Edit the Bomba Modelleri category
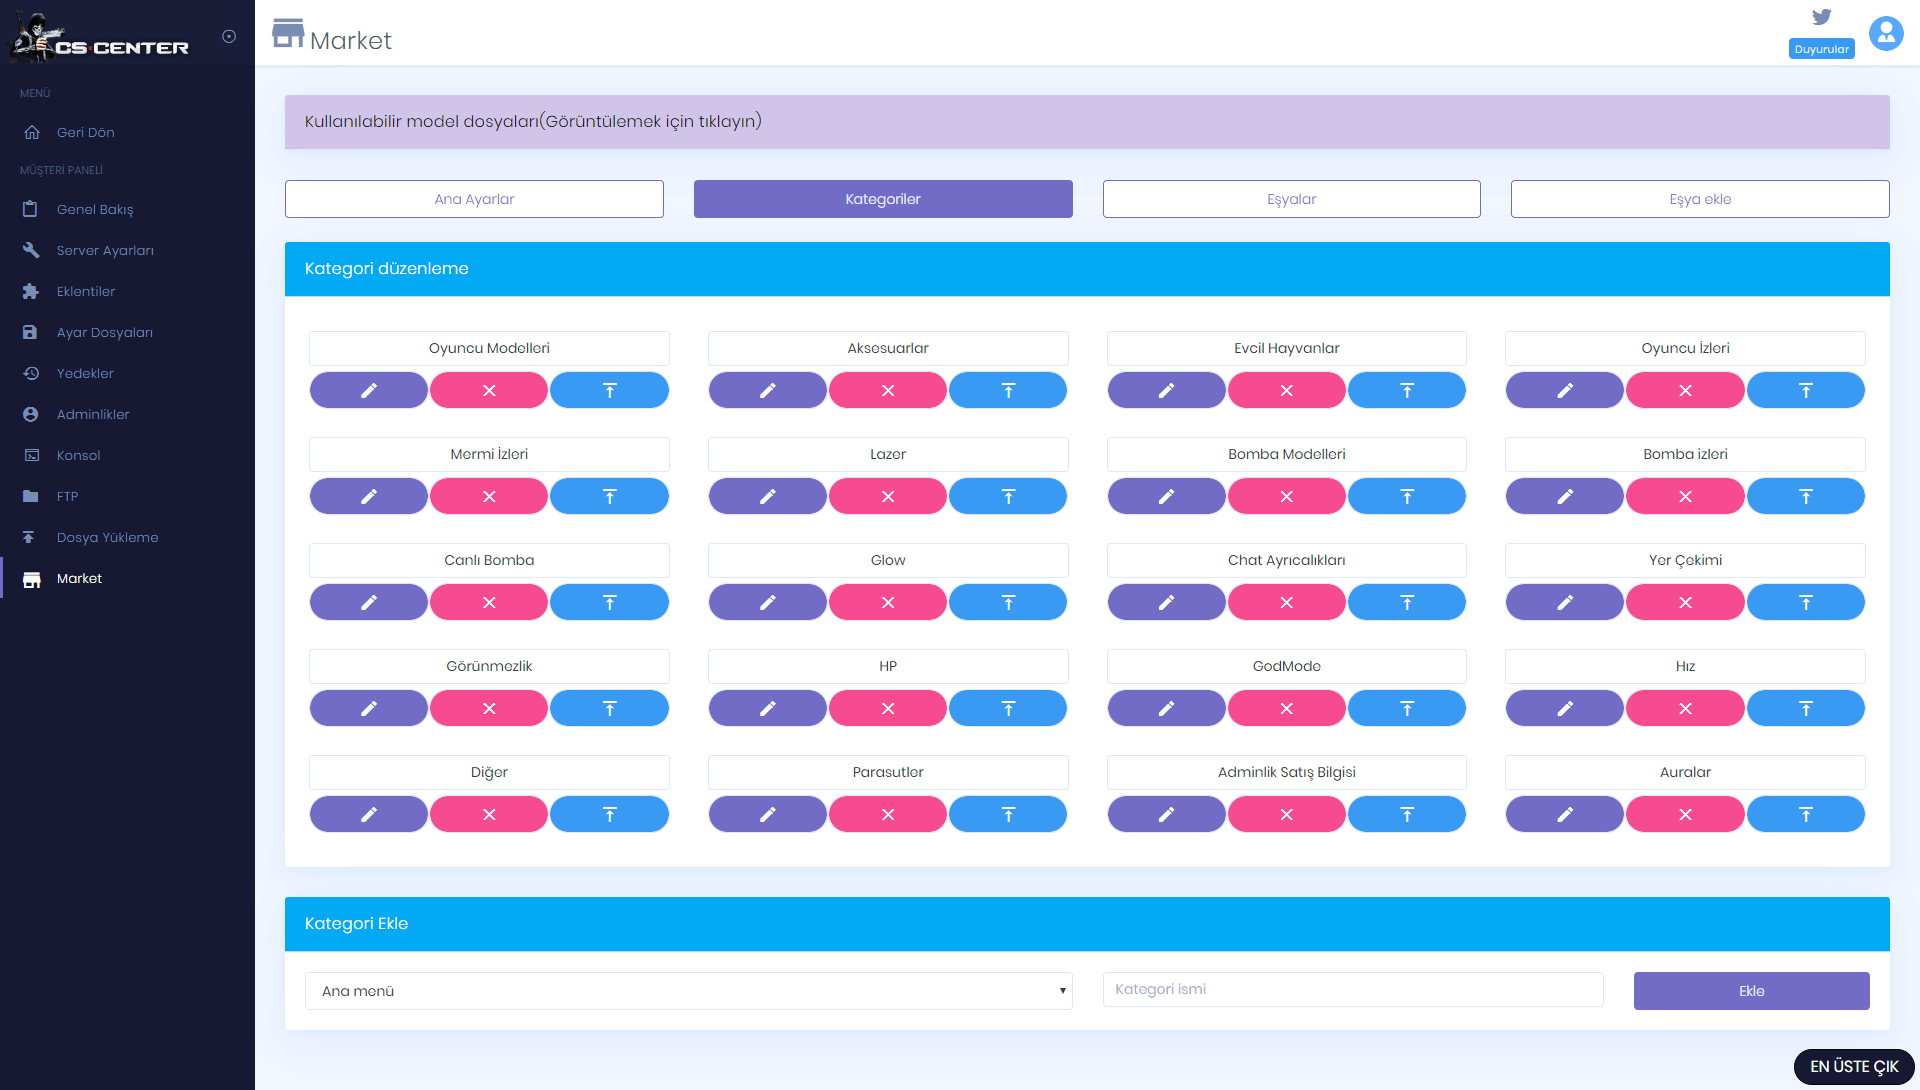 pos(1166,496)
